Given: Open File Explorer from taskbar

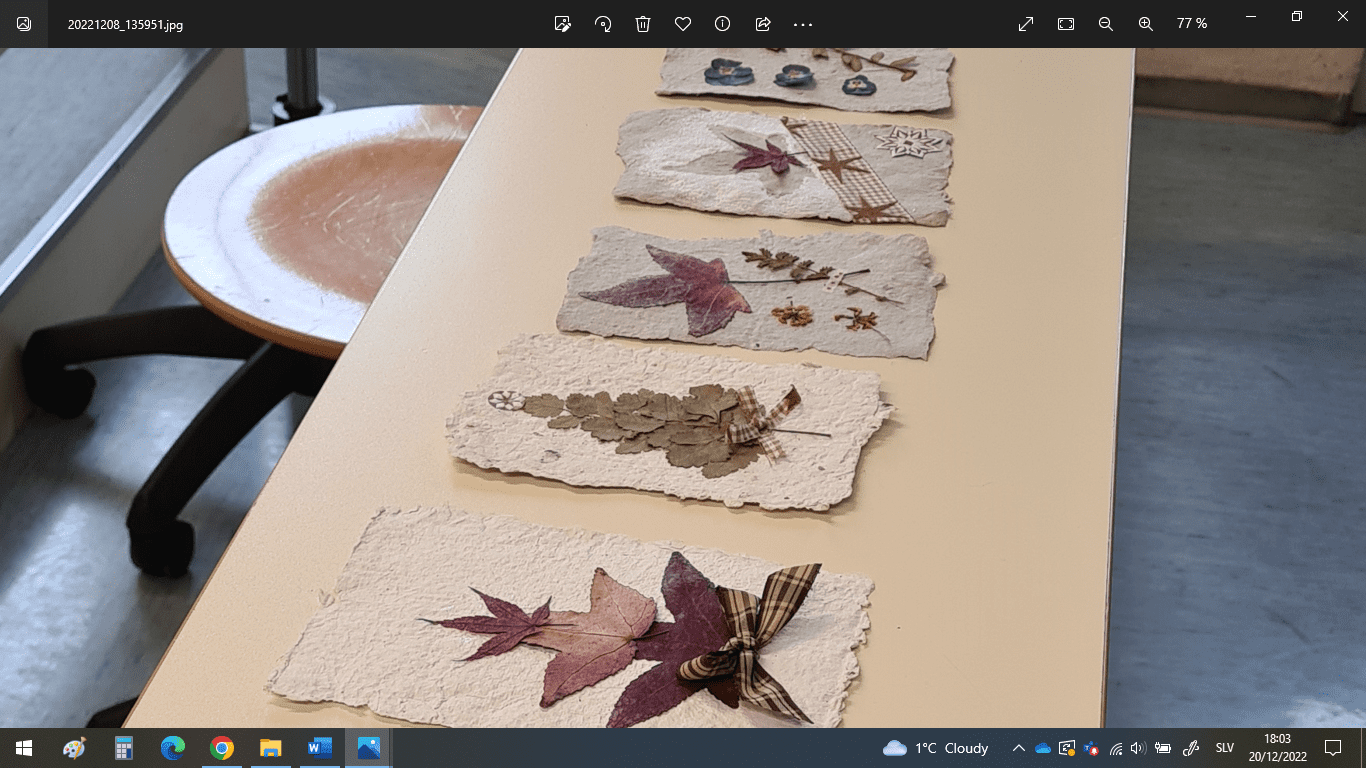Looking at the screenshot, I should pos(271,748).
